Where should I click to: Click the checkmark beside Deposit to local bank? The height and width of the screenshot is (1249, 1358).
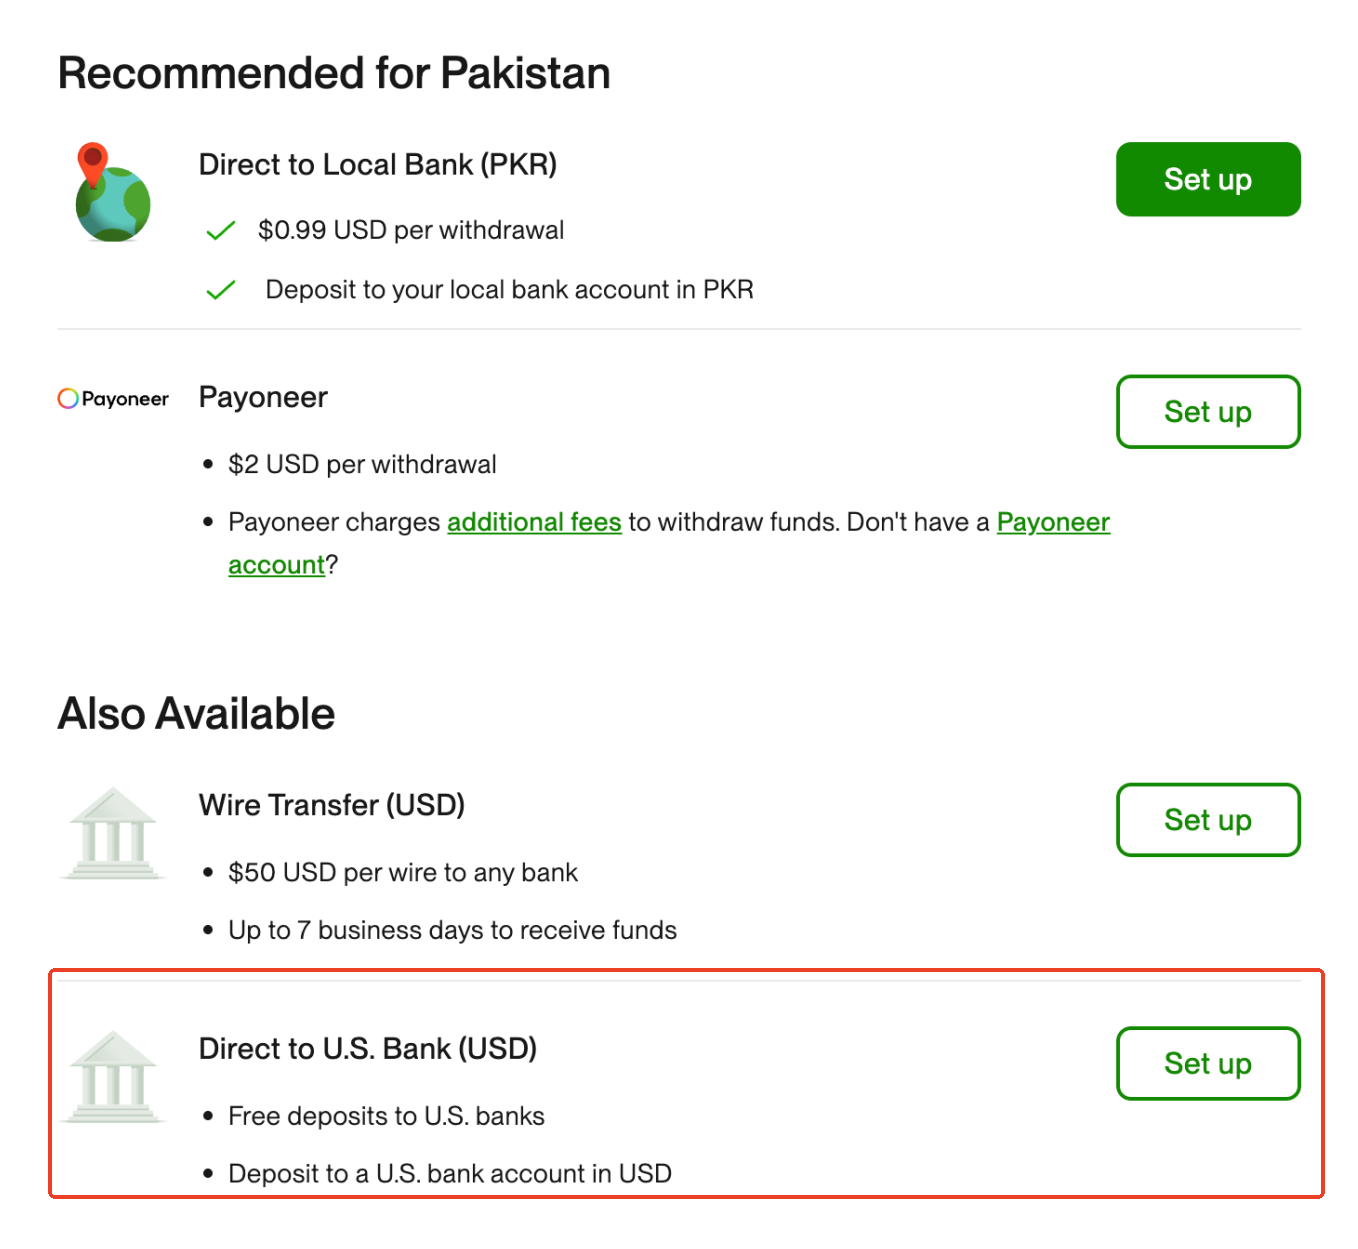click(220, 290)
